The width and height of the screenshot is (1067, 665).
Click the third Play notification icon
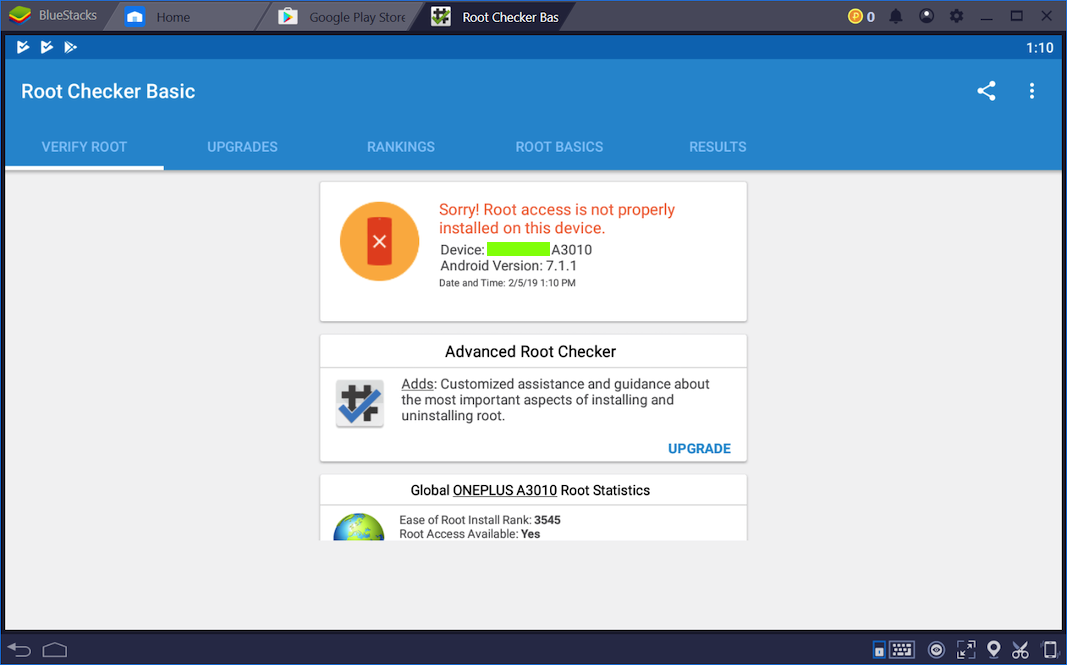click(70, 47)
